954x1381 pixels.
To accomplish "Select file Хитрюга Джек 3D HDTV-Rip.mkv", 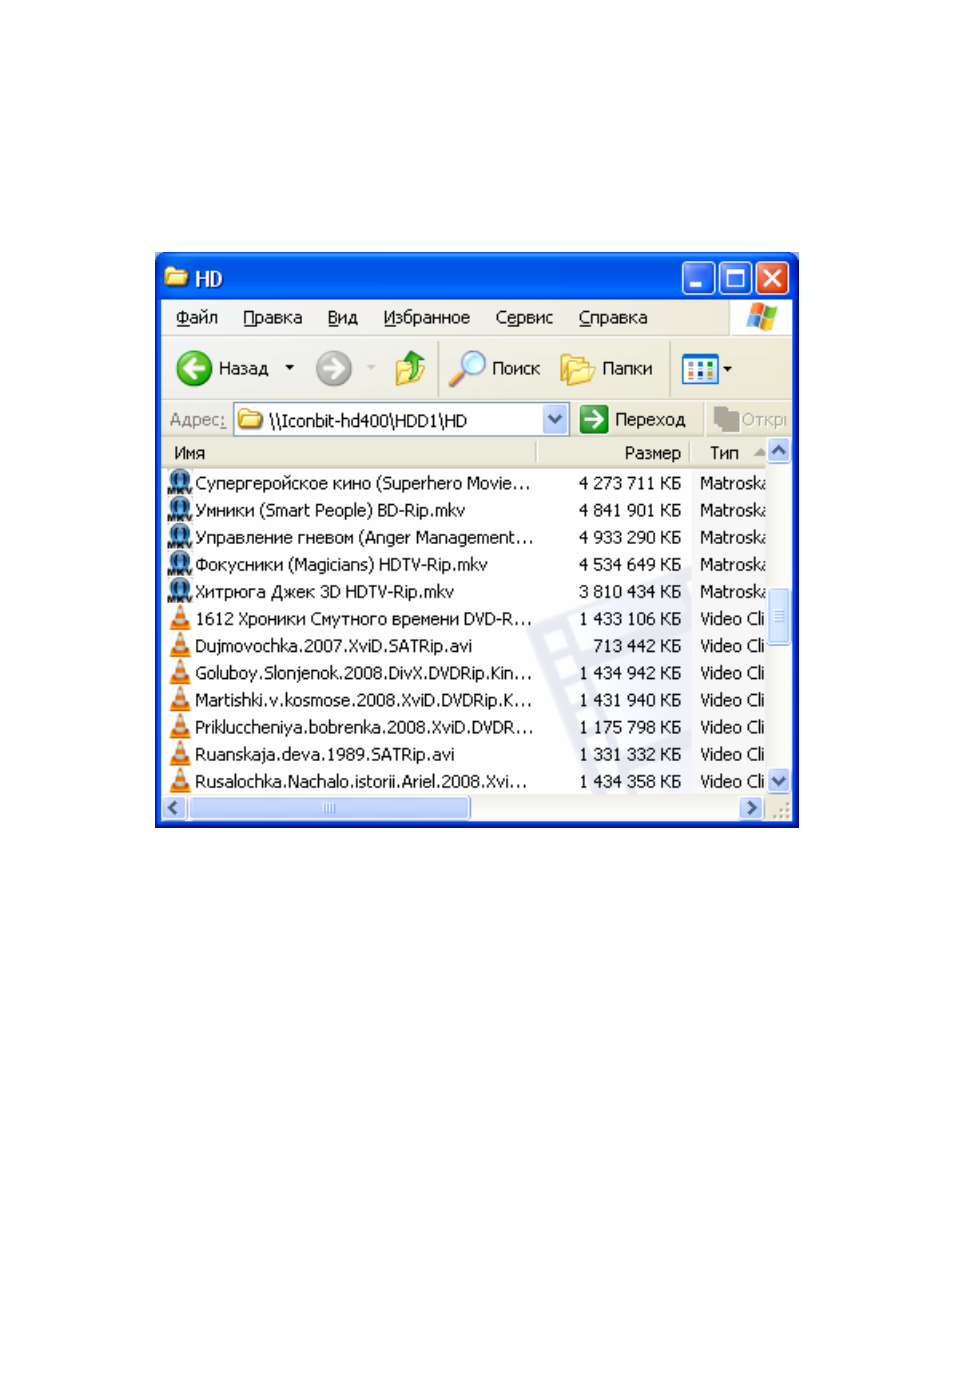I will 324,591.
